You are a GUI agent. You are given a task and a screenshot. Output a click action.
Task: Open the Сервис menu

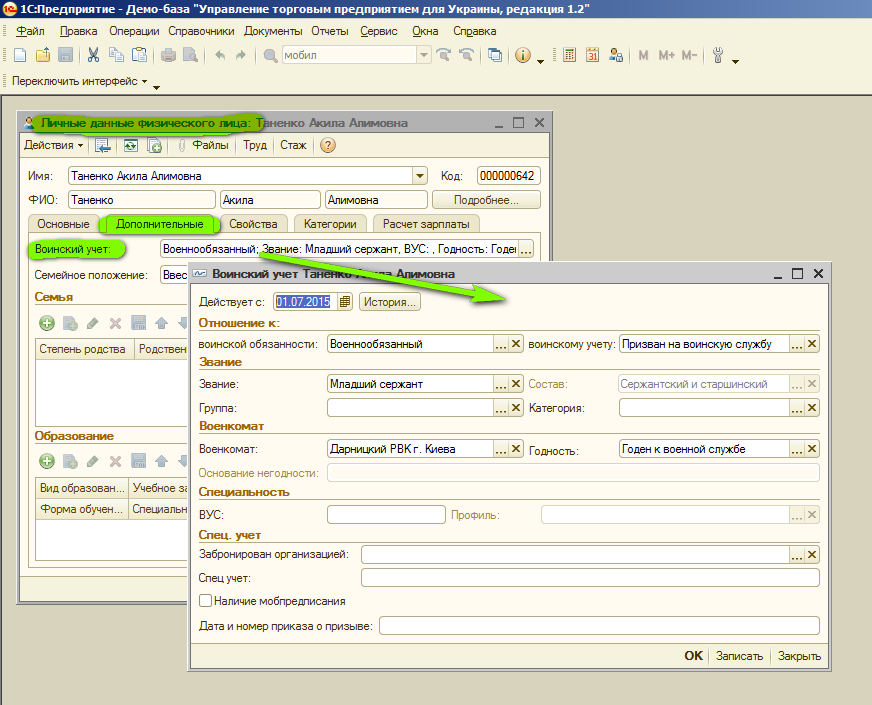coord(379,31)
